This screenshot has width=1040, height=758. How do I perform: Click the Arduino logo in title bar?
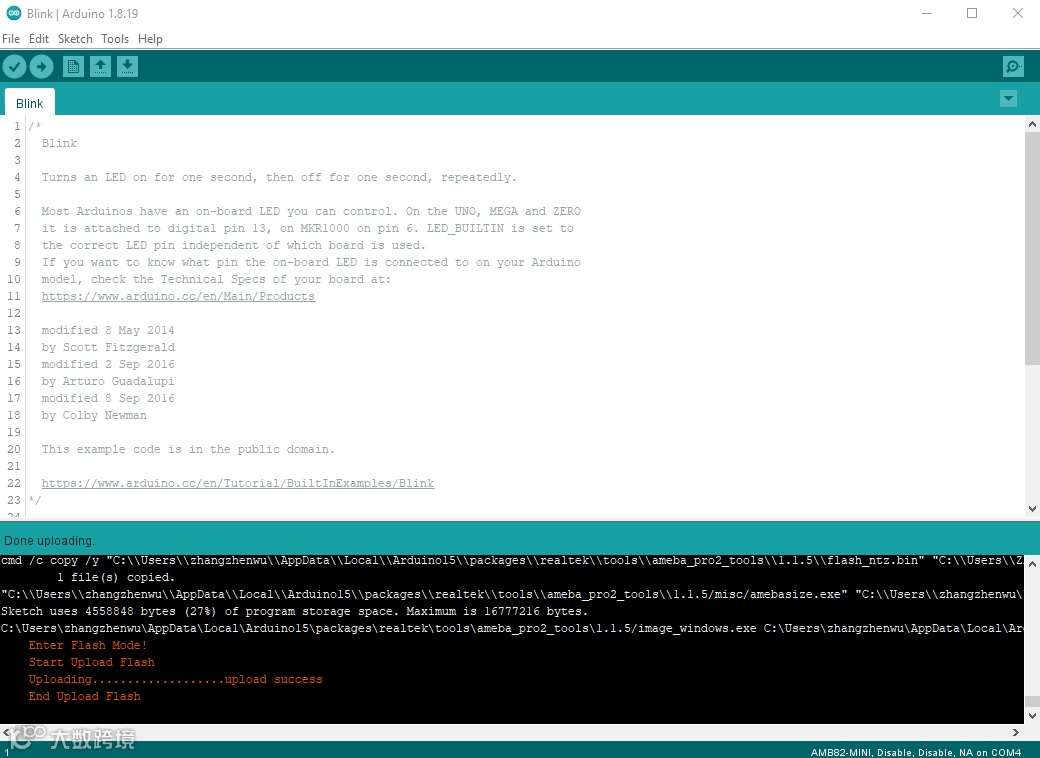[13, 13]
